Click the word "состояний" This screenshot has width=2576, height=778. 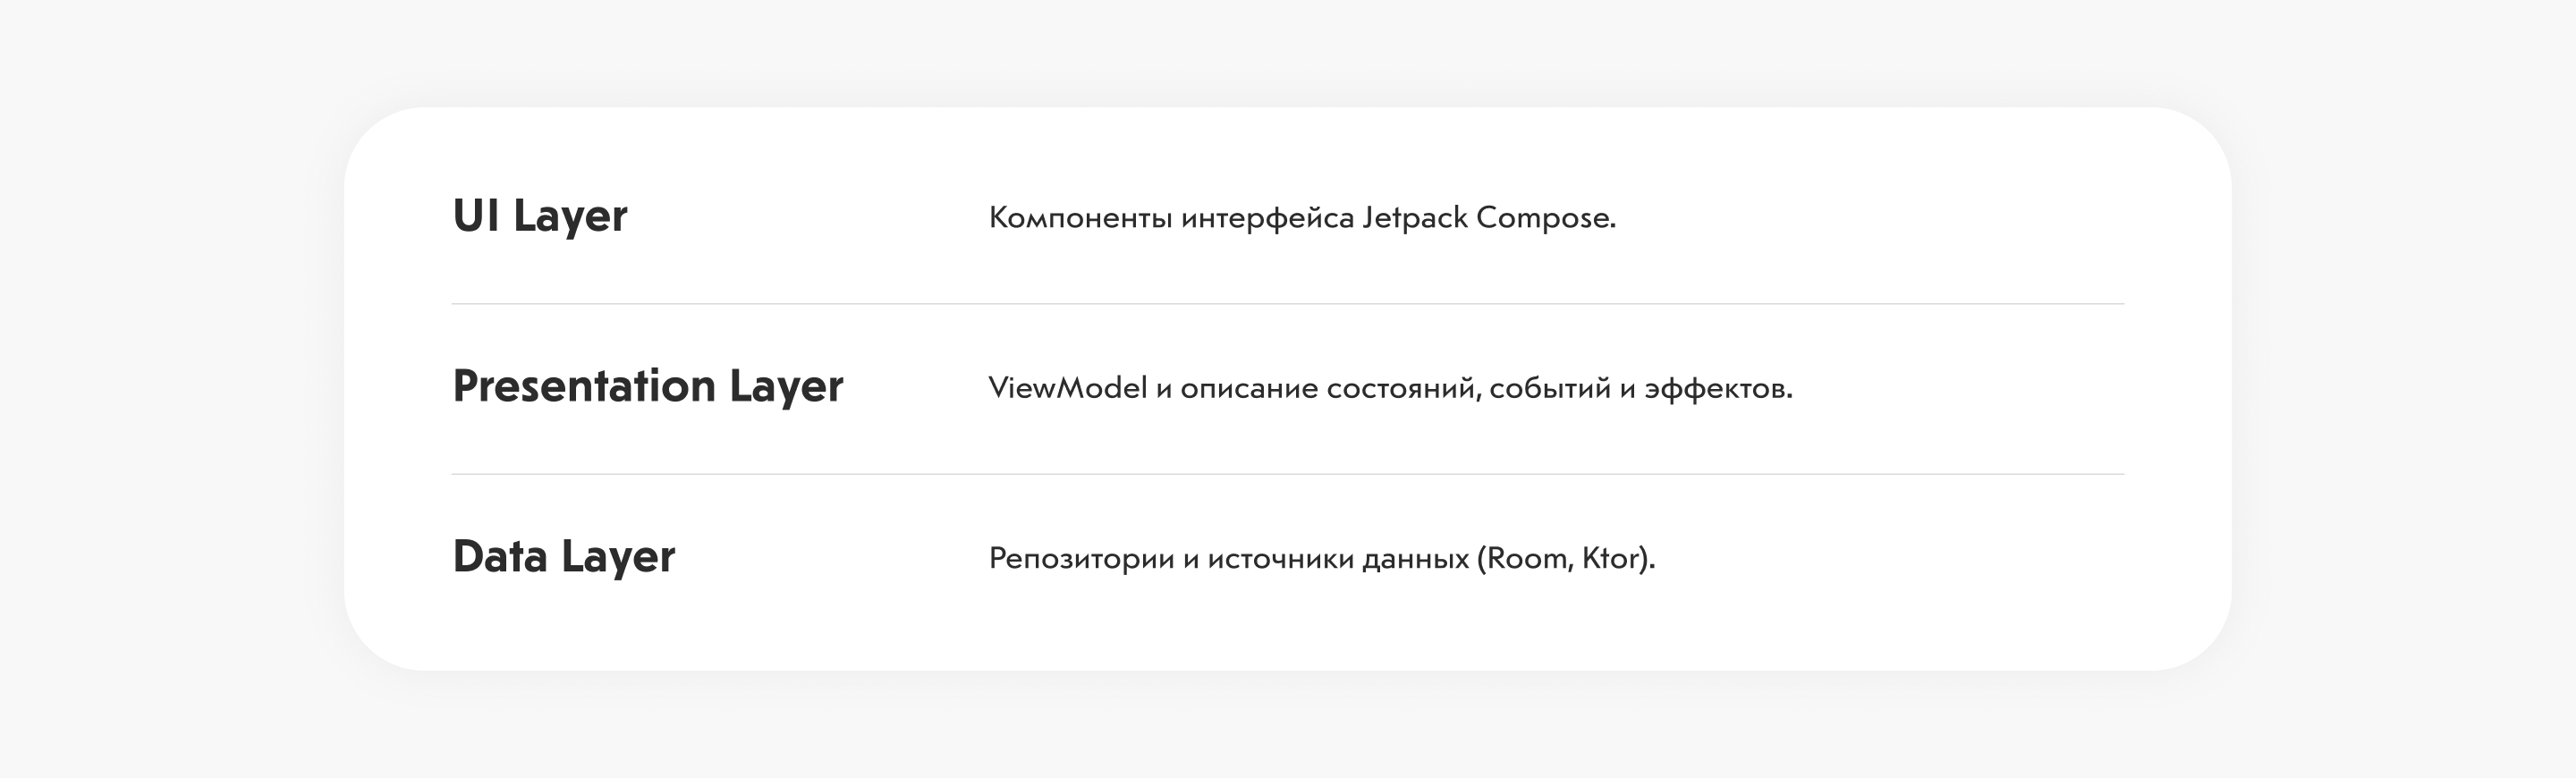point(1401,388)
